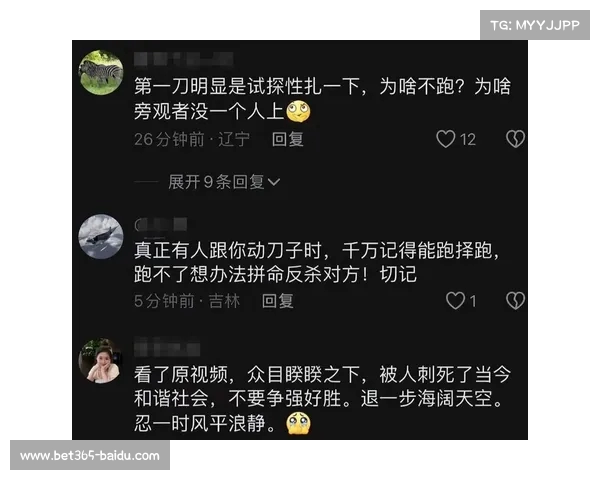Select the comment text 真正有人跟你动刀子时
The image size is (600, 480).
pos(228,251)
